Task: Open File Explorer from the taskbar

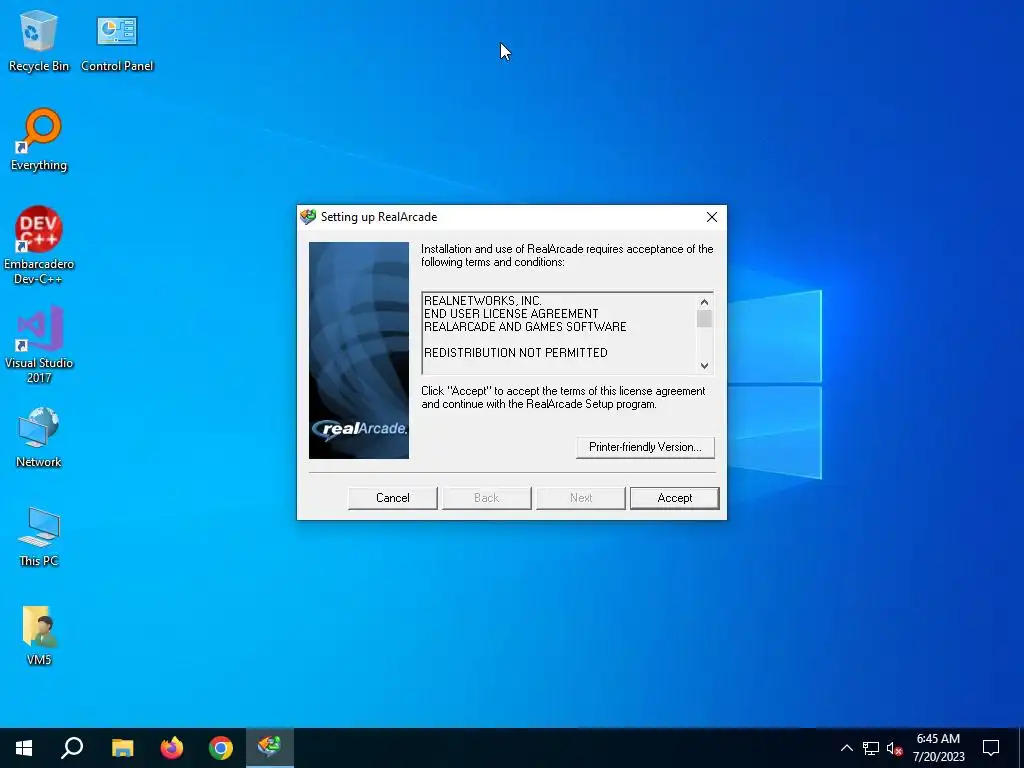Action: 122,748
